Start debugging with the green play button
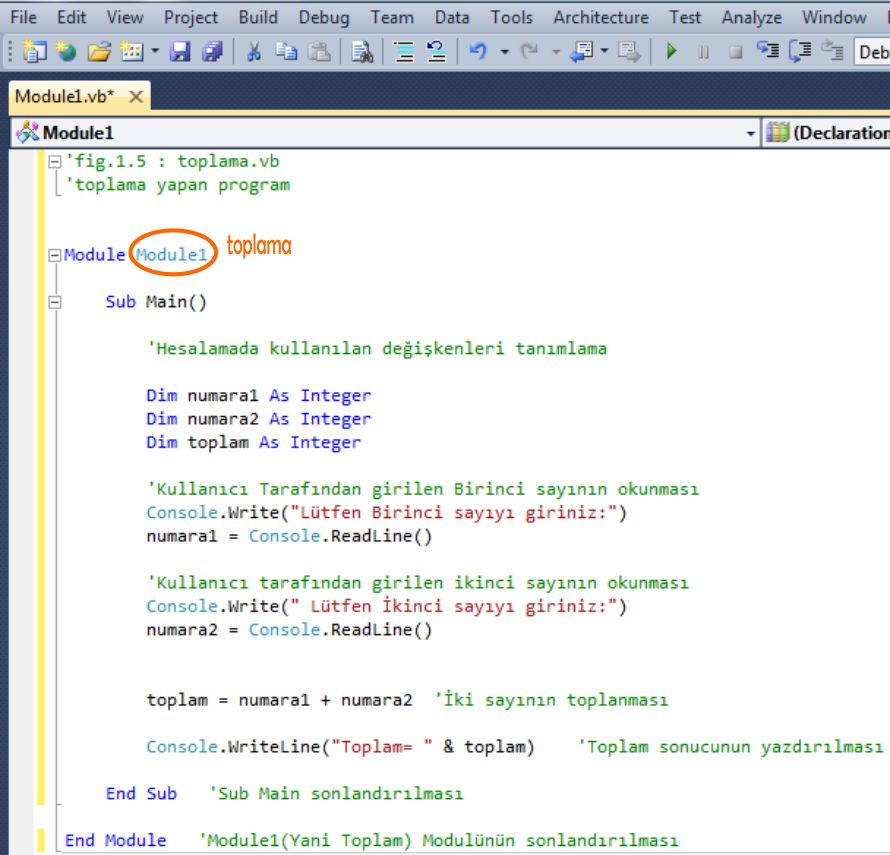 (671, 52)
